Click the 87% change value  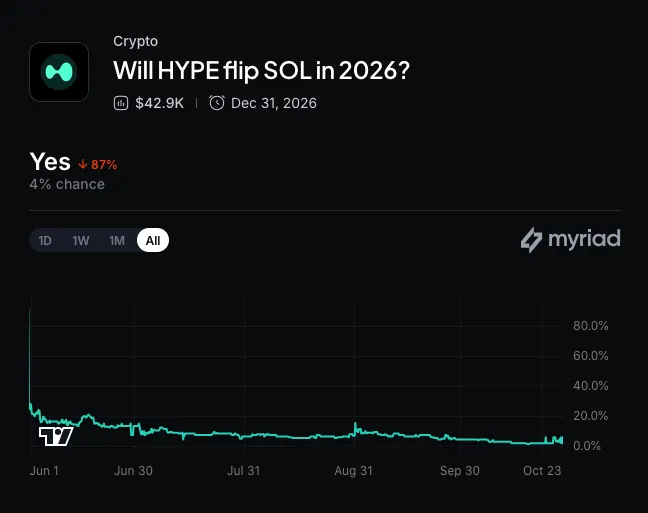point(104,165)
